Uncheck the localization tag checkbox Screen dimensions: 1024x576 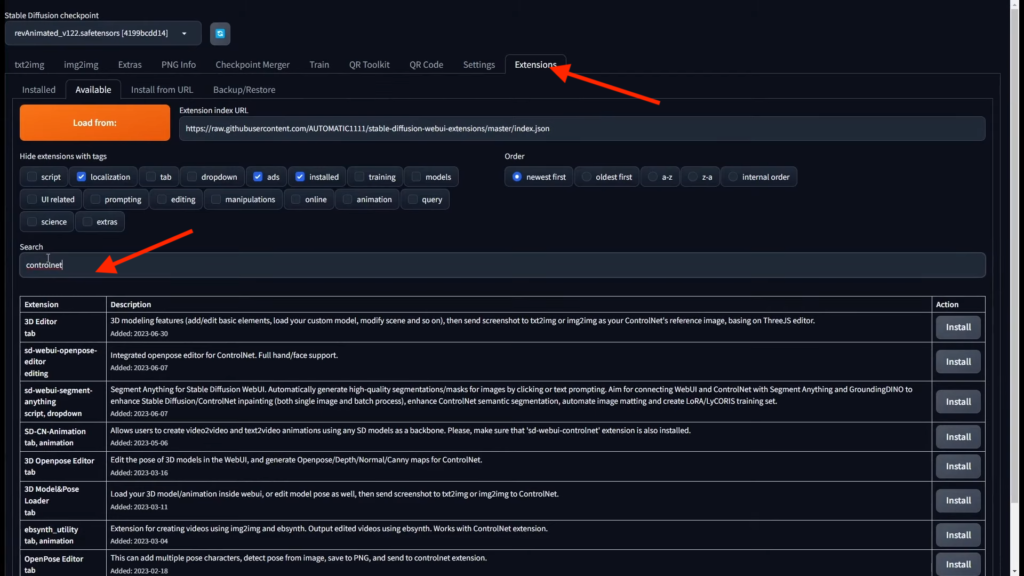point(81,177)
